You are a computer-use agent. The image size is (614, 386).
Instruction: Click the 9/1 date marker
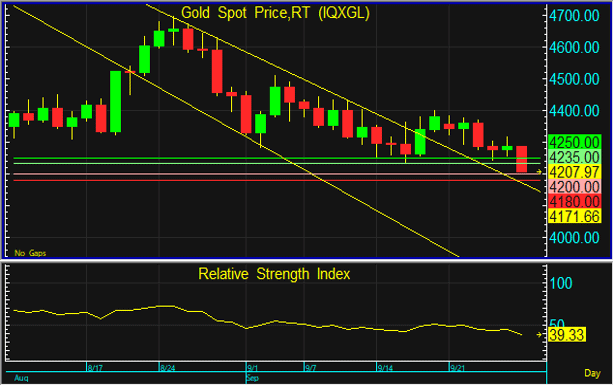point(253,368)
